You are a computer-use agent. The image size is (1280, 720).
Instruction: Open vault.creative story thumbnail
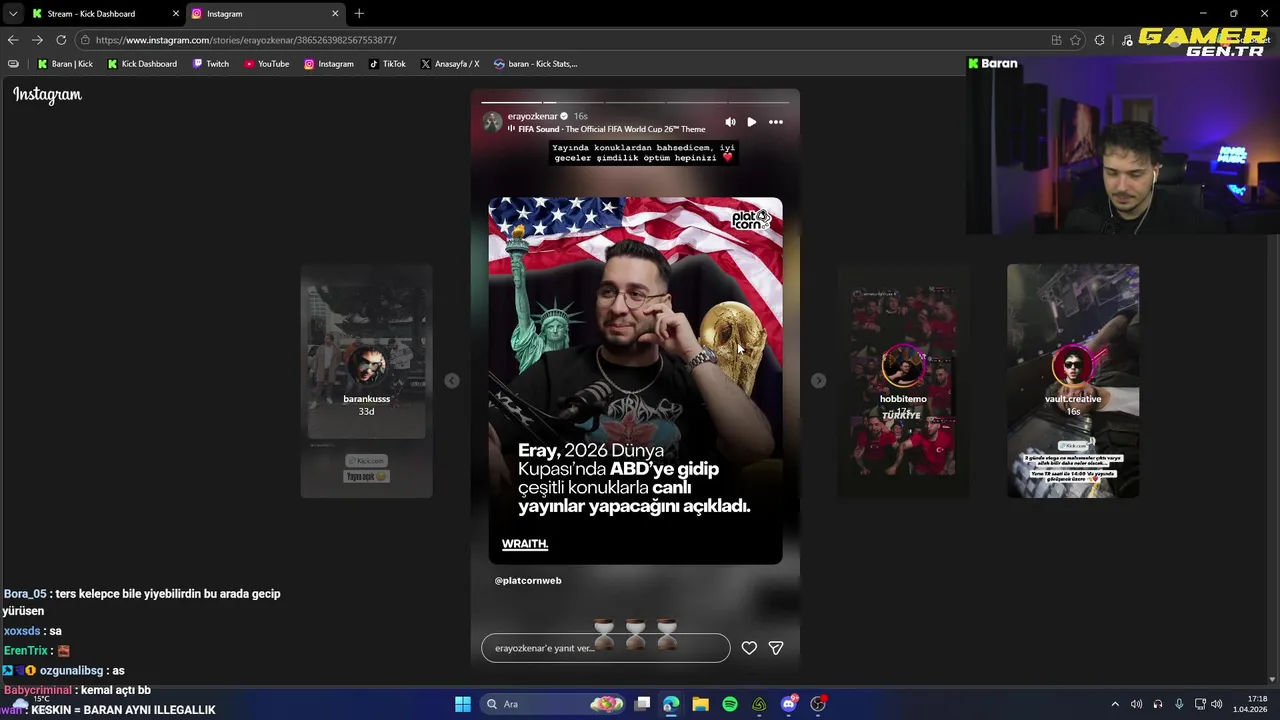1073,381
